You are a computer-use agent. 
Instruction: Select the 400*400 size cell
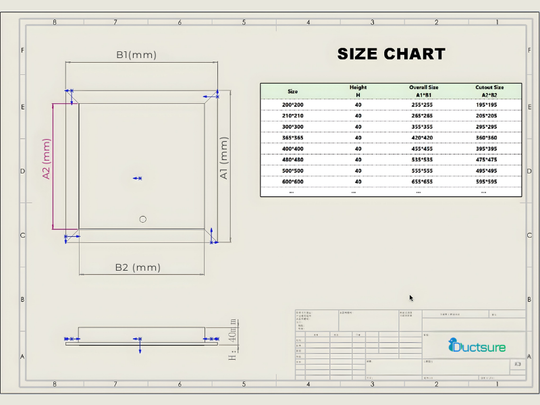(293, 149)
